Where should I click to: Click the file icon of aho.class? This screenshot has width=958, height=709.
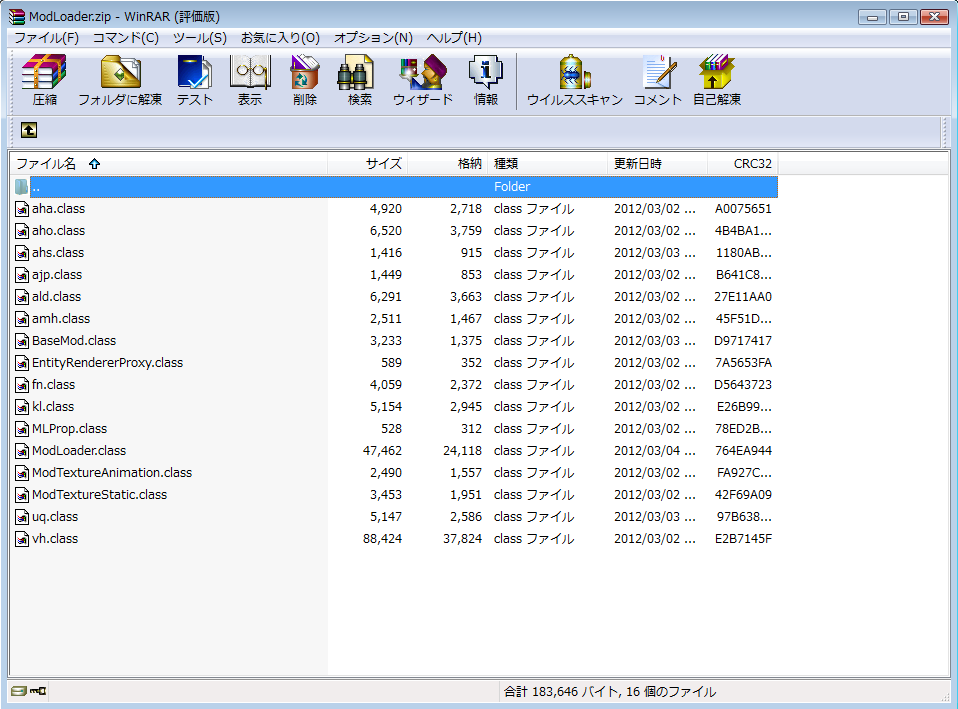[22, 231]
